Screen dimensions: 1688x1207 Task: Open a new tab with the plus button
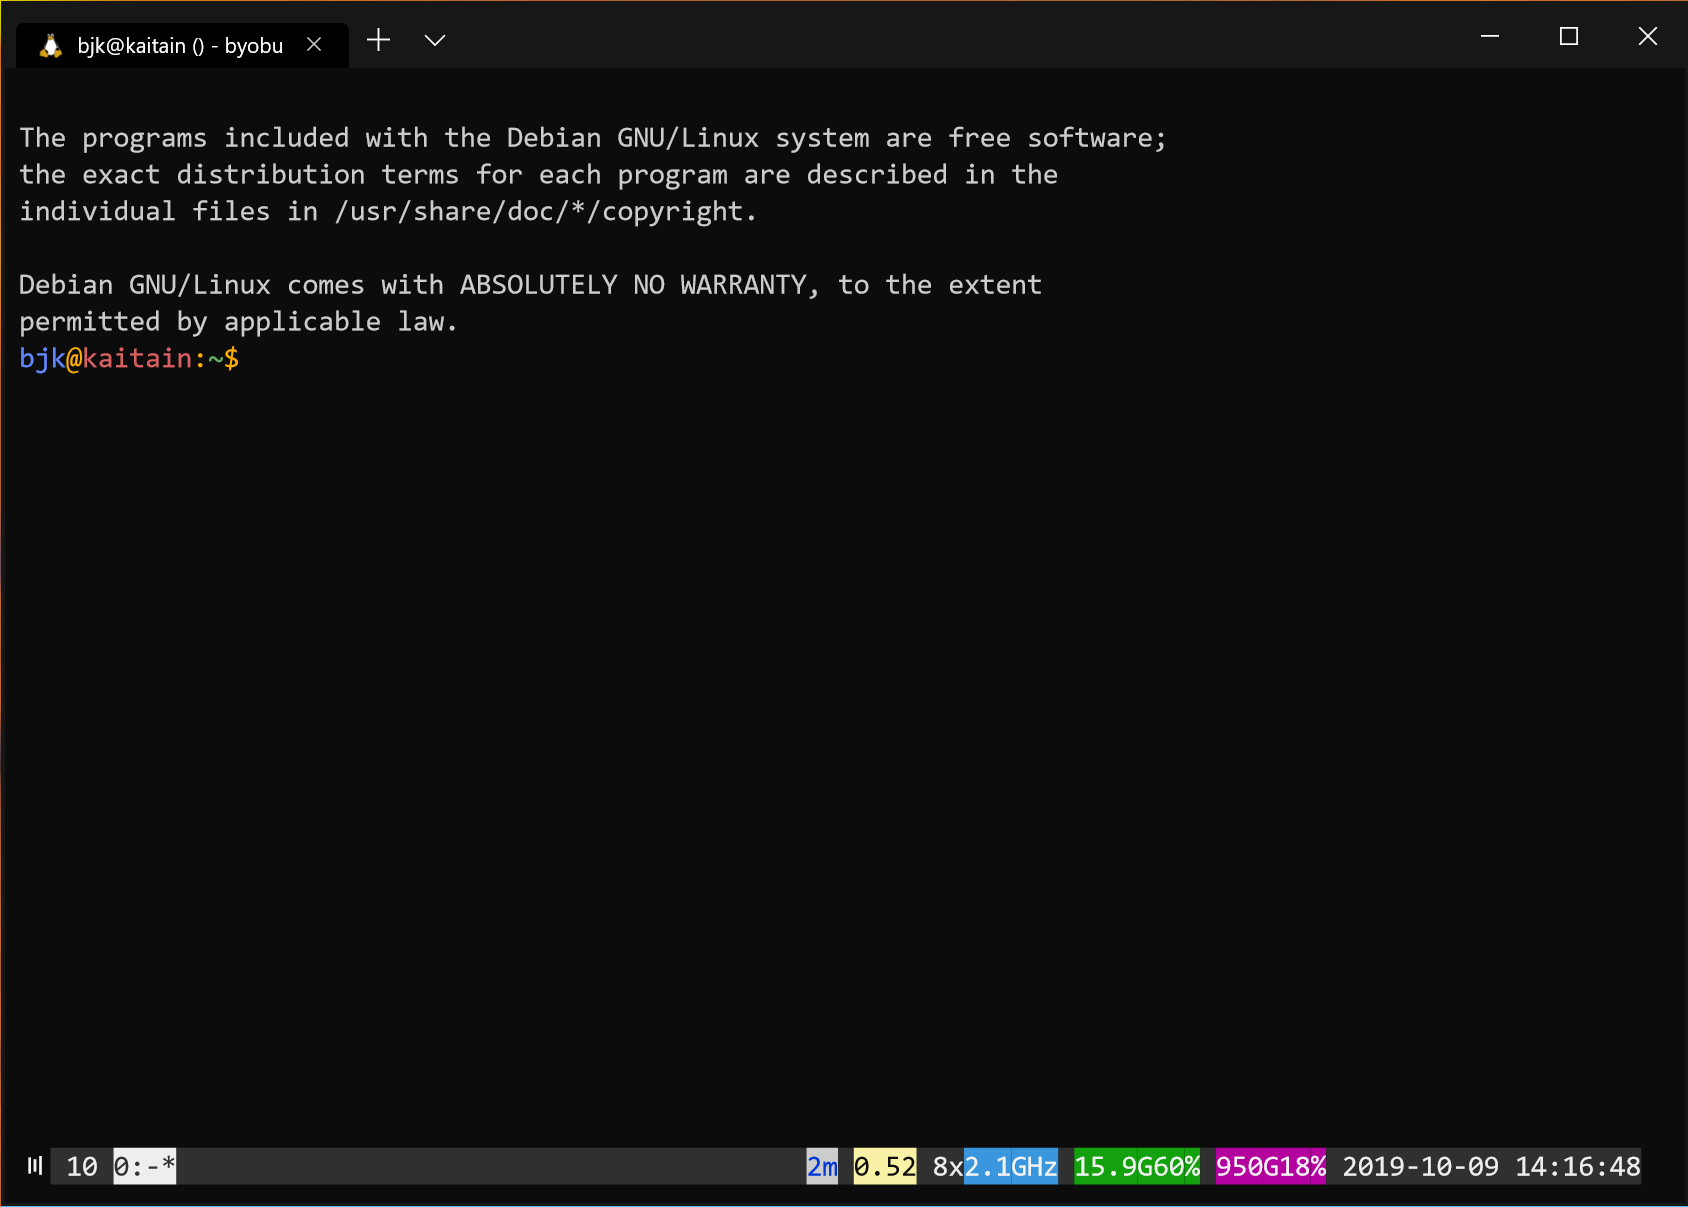pos(378,41)
